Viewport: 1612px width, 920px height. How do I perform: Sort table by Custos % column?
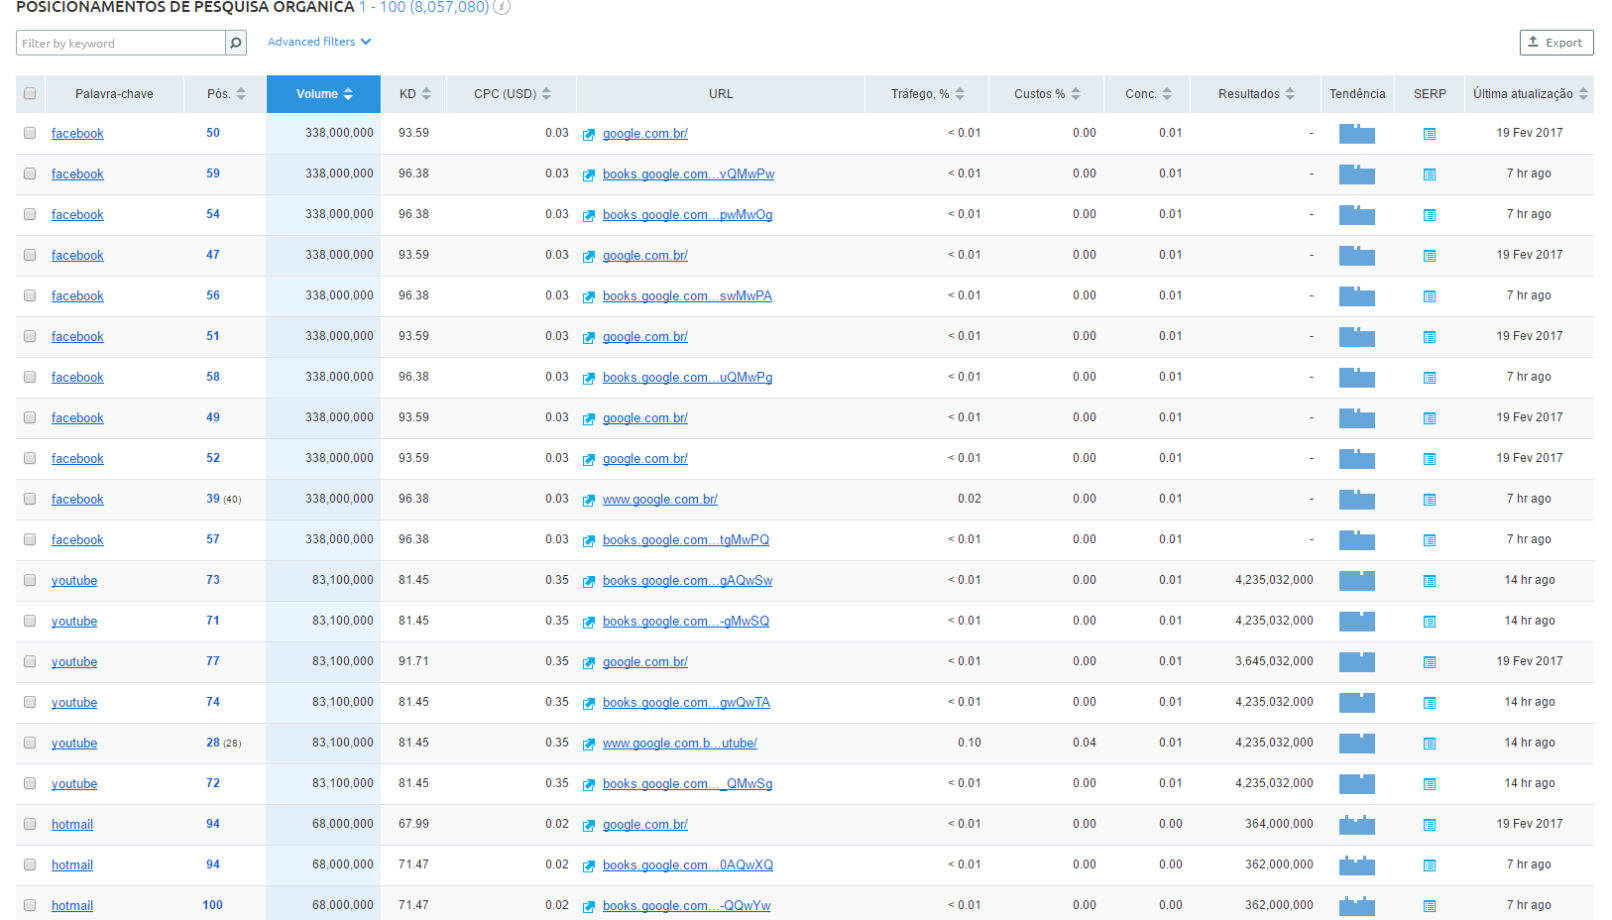pos(1047,94)
